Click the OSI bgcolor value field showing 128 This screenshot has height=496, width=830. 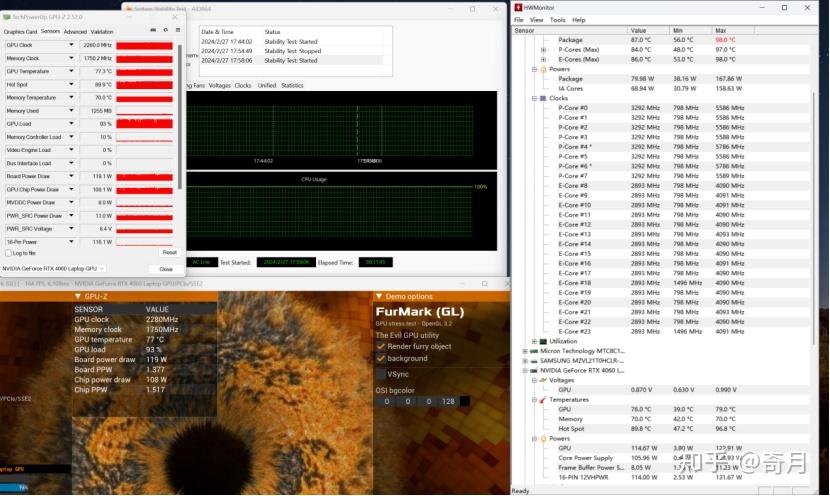(448, 401)
